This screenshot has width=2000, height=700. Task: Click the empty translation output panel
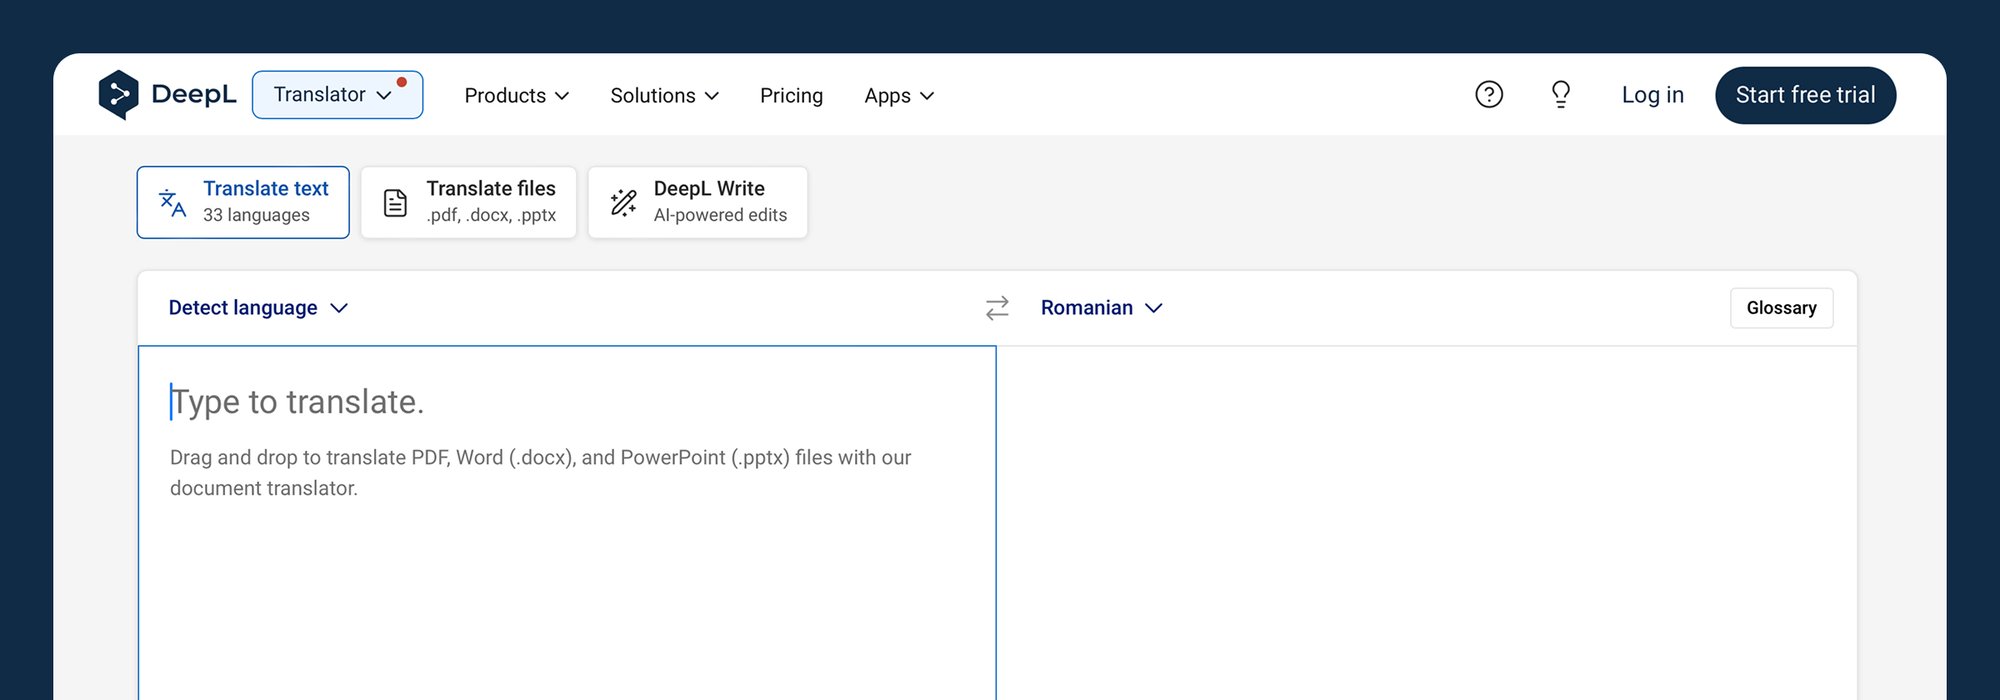[1427, 523]
